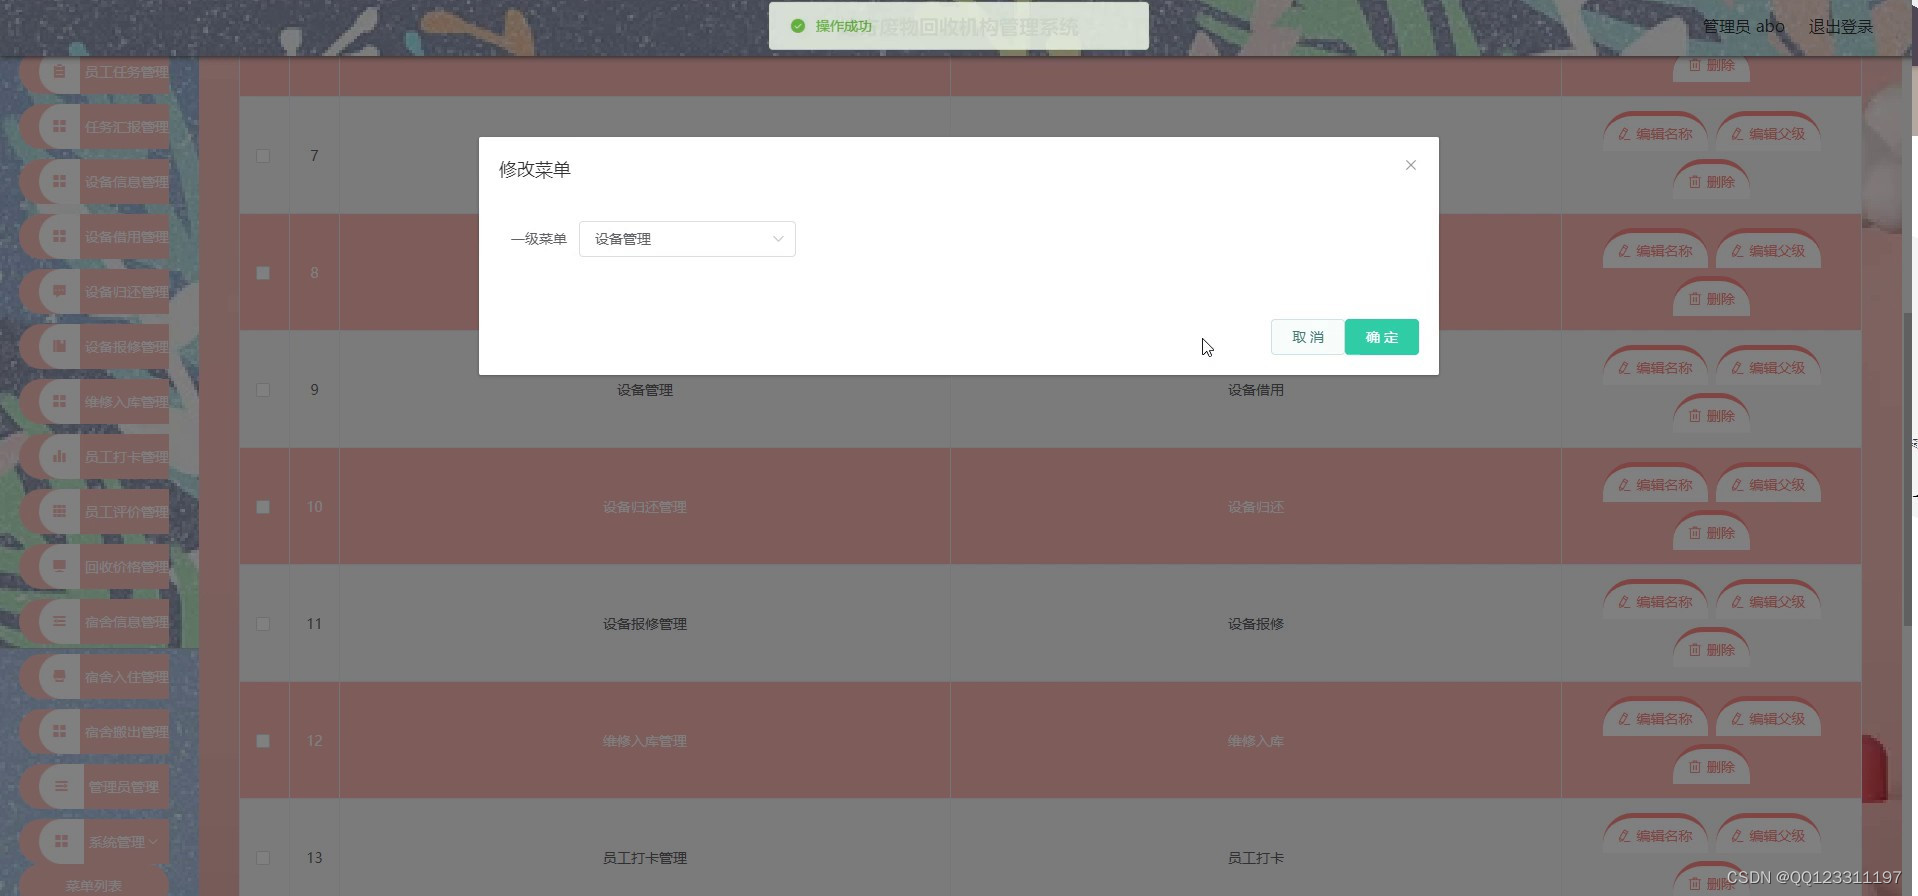The width and height of the screenshot is (1918, 896).
Task: Confirm the dialog with 确定
Action: (1382, 337)
